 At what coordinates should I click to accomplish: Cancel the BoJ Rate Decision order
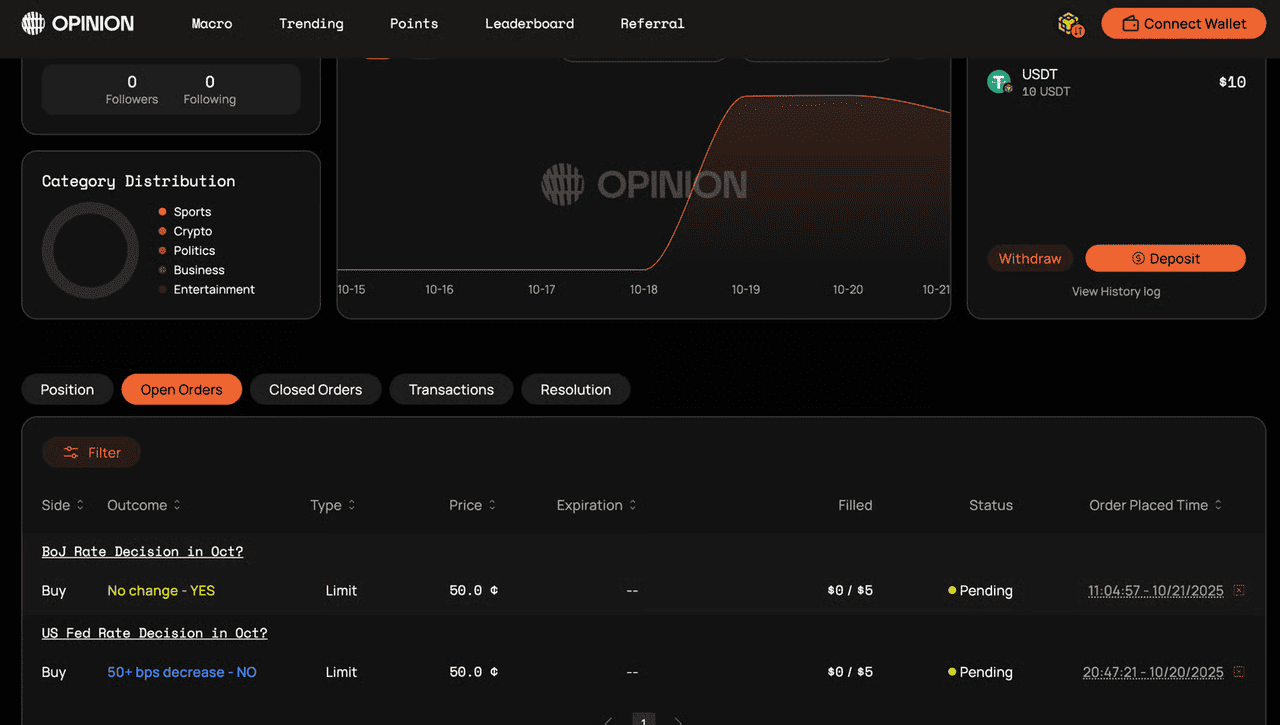(1239, 590)
